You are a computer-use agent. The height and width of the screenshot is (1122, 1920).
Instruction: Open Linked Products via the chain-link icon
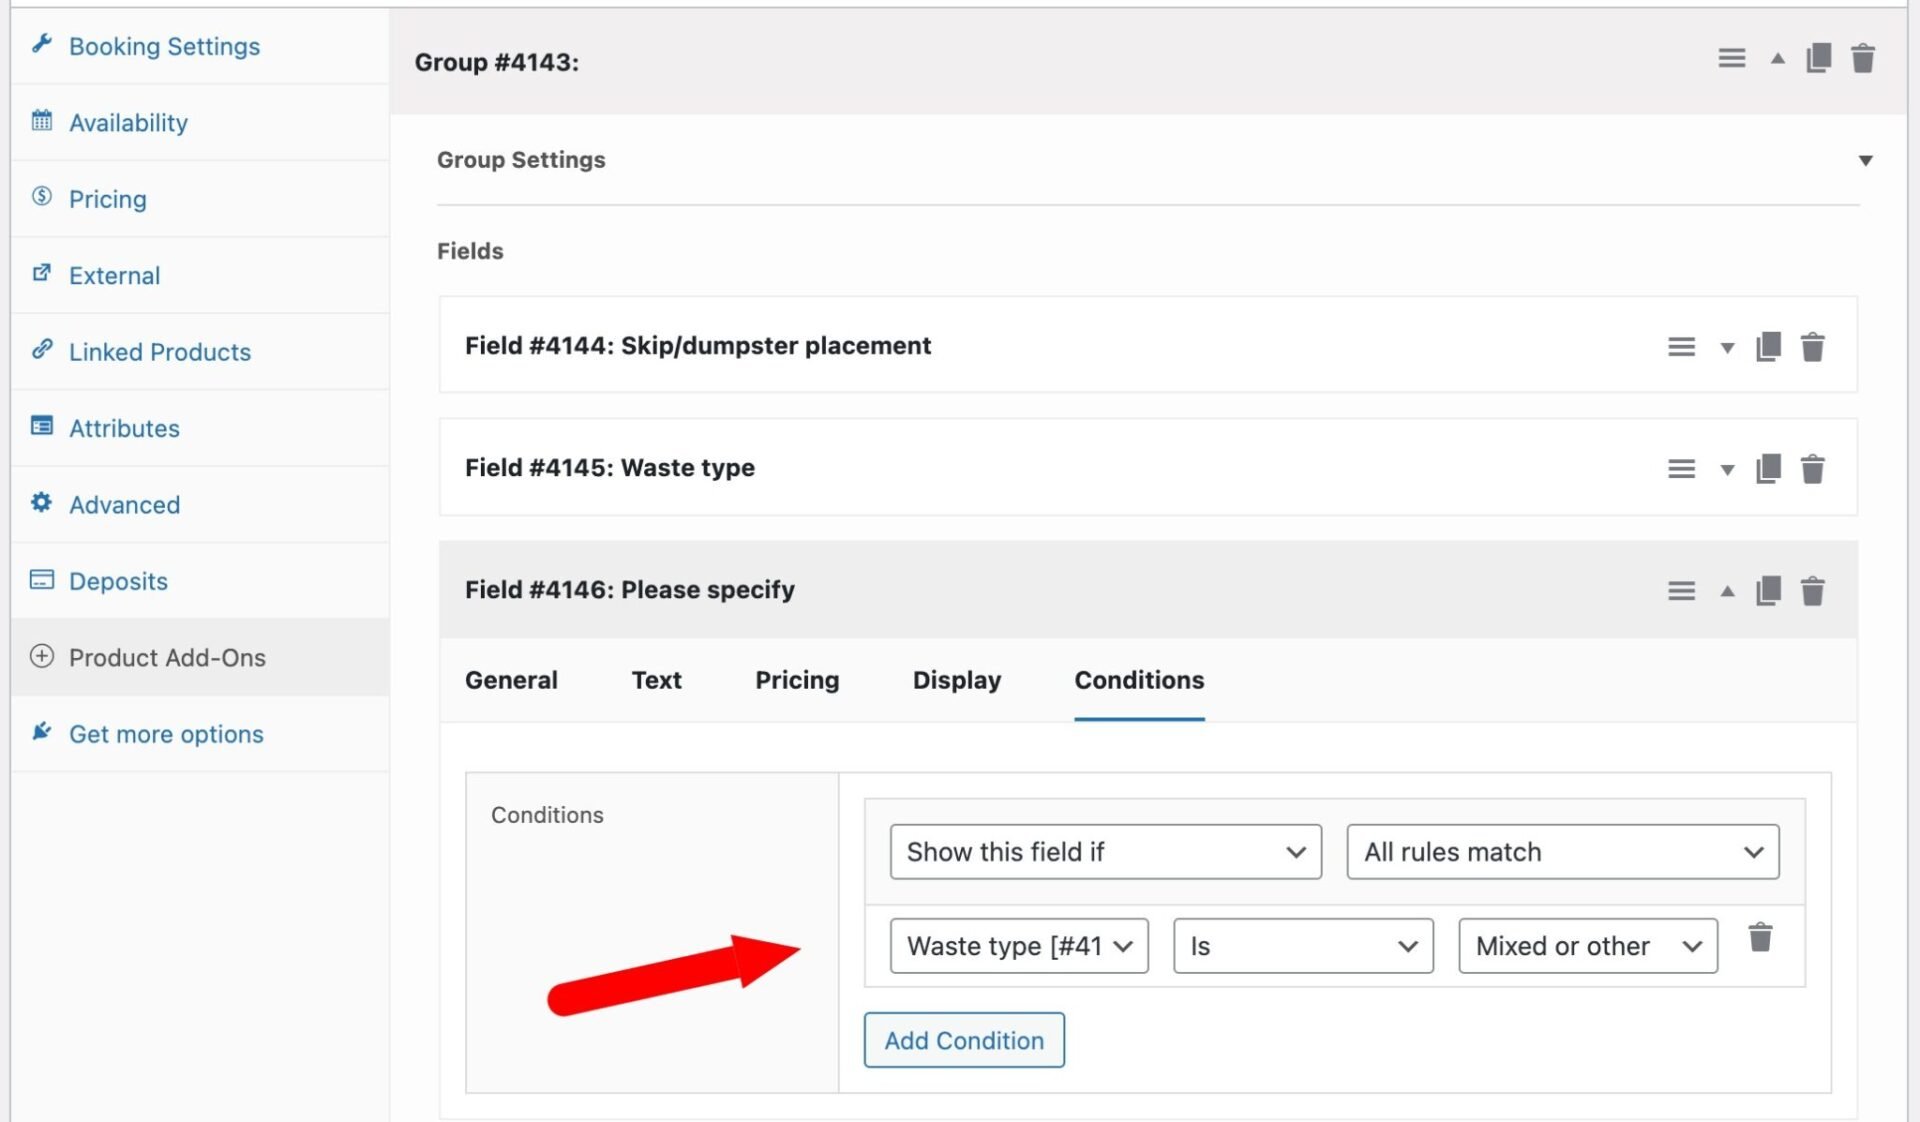click(x=42, y=349)
